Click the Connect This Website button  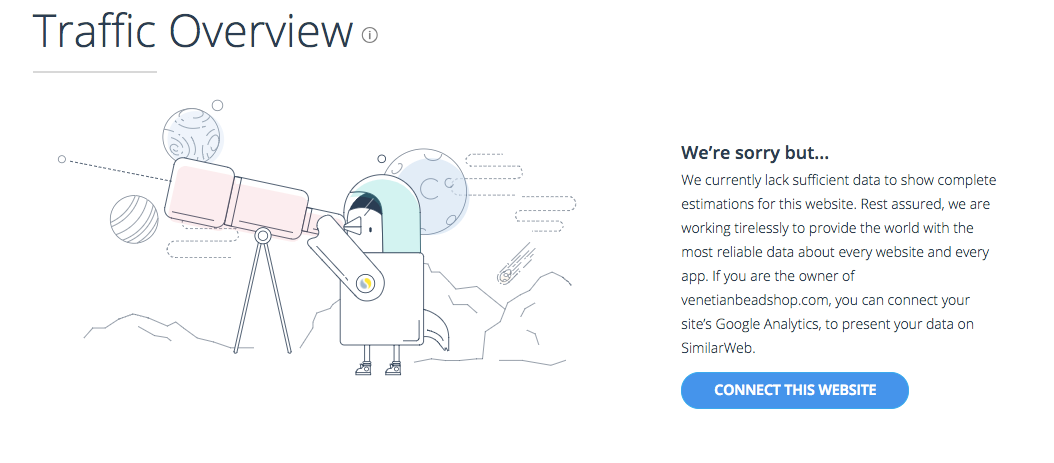[x=795, y=390]
